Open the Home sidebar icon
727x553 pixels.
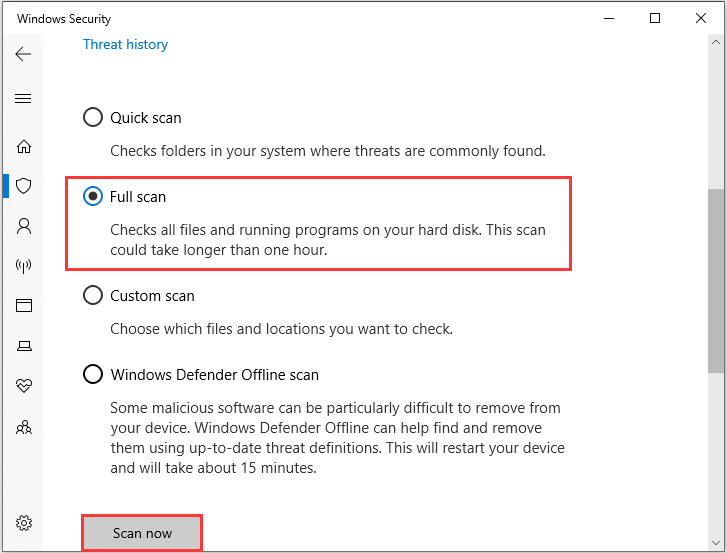(24, 146)
